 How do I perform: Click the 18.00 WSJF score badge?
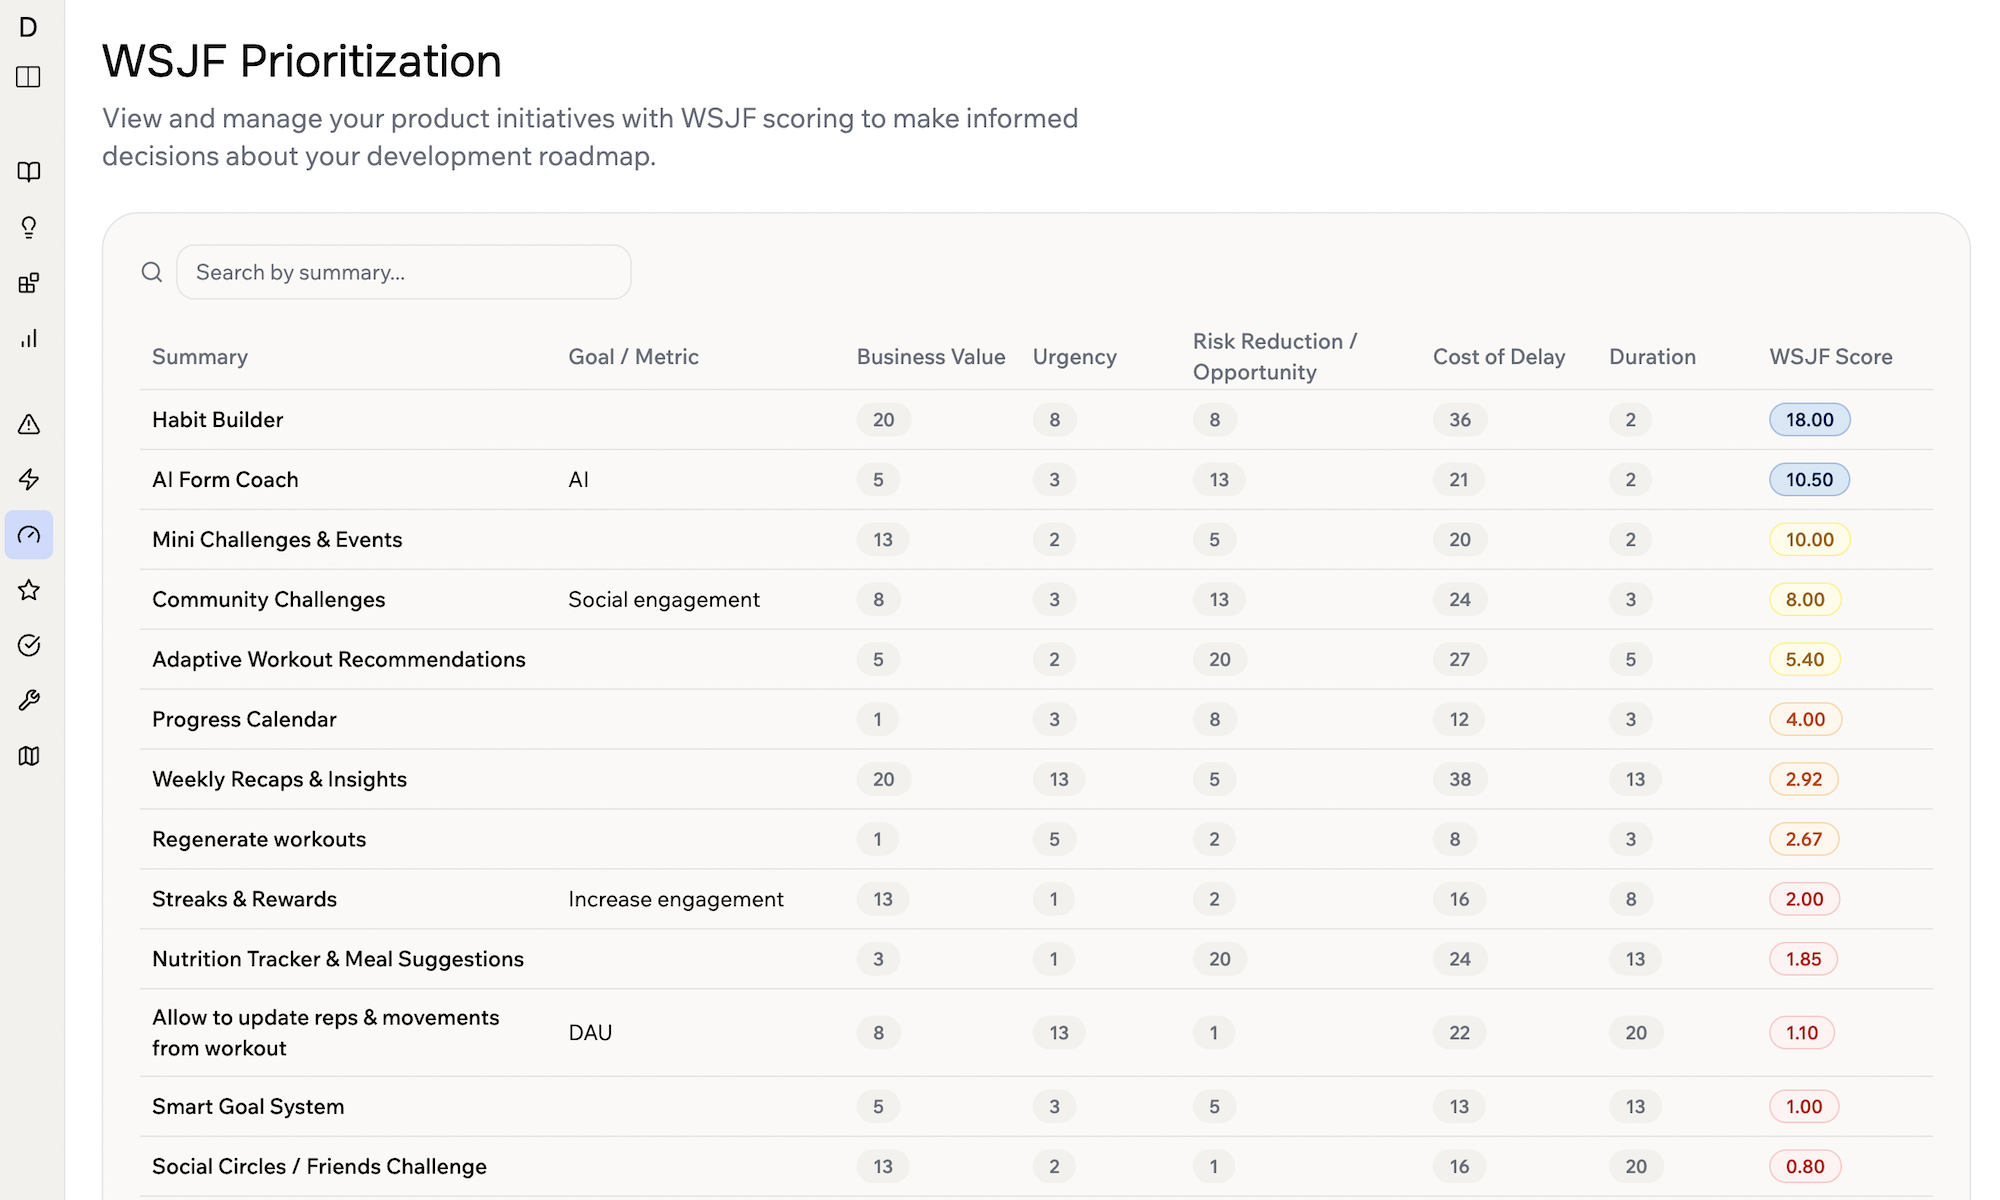click(1810, 420)
